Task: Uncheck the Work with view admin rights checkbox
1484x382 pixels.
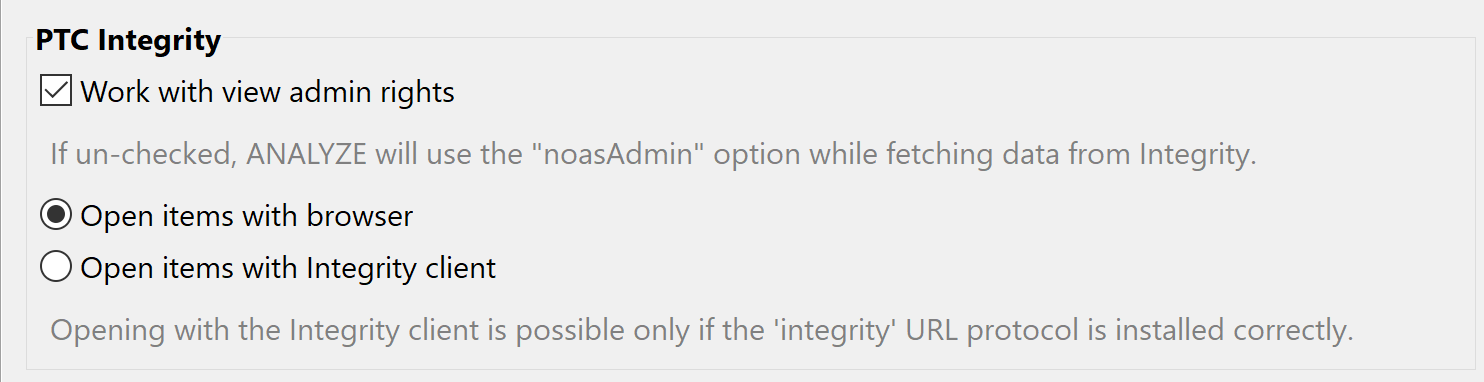Action: click(55, 91)
